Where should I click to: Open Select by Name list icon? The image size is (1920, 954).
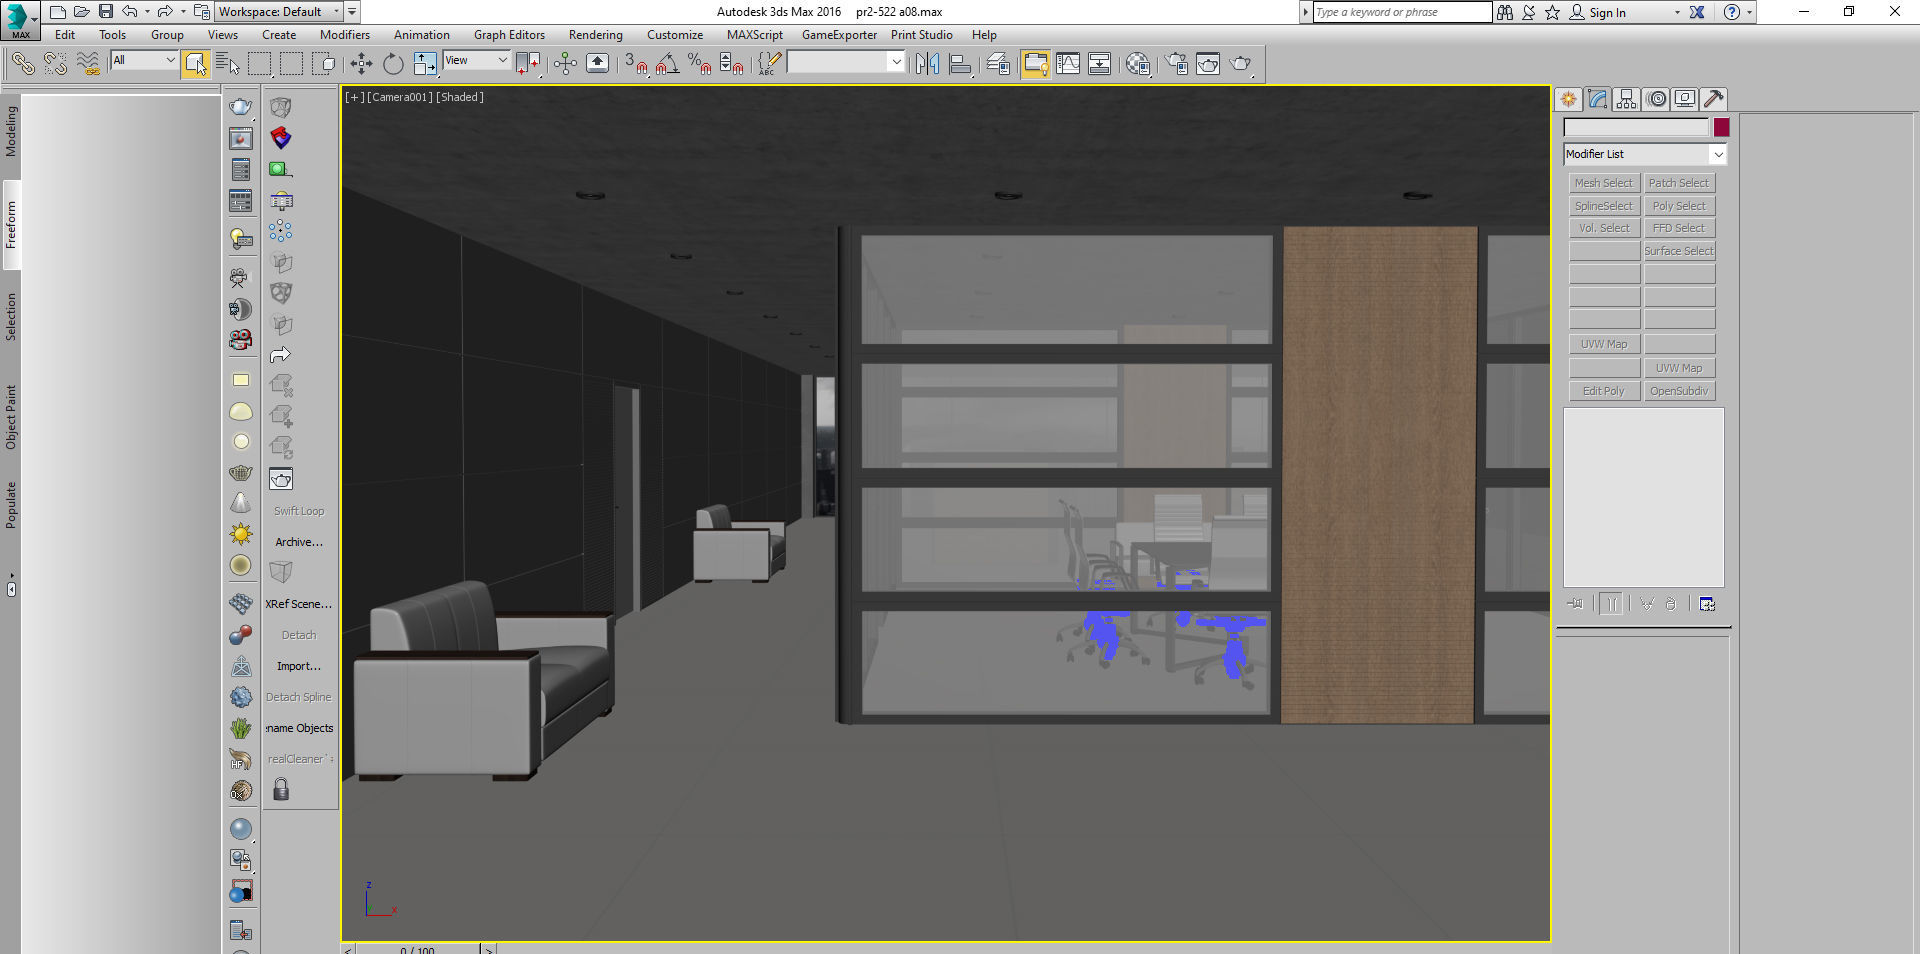[x=228, y=64]
